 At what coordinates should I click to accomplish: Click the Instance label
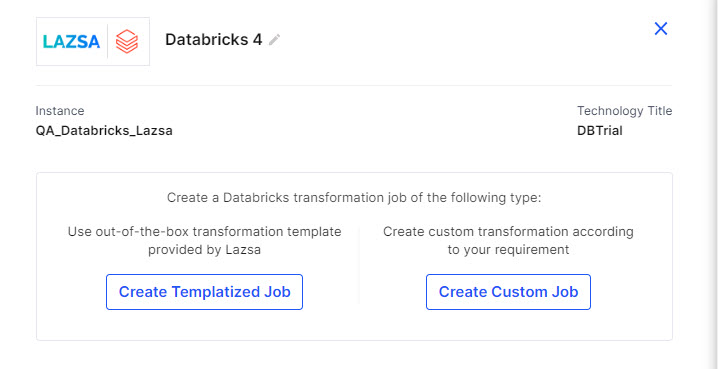[60, 111]
